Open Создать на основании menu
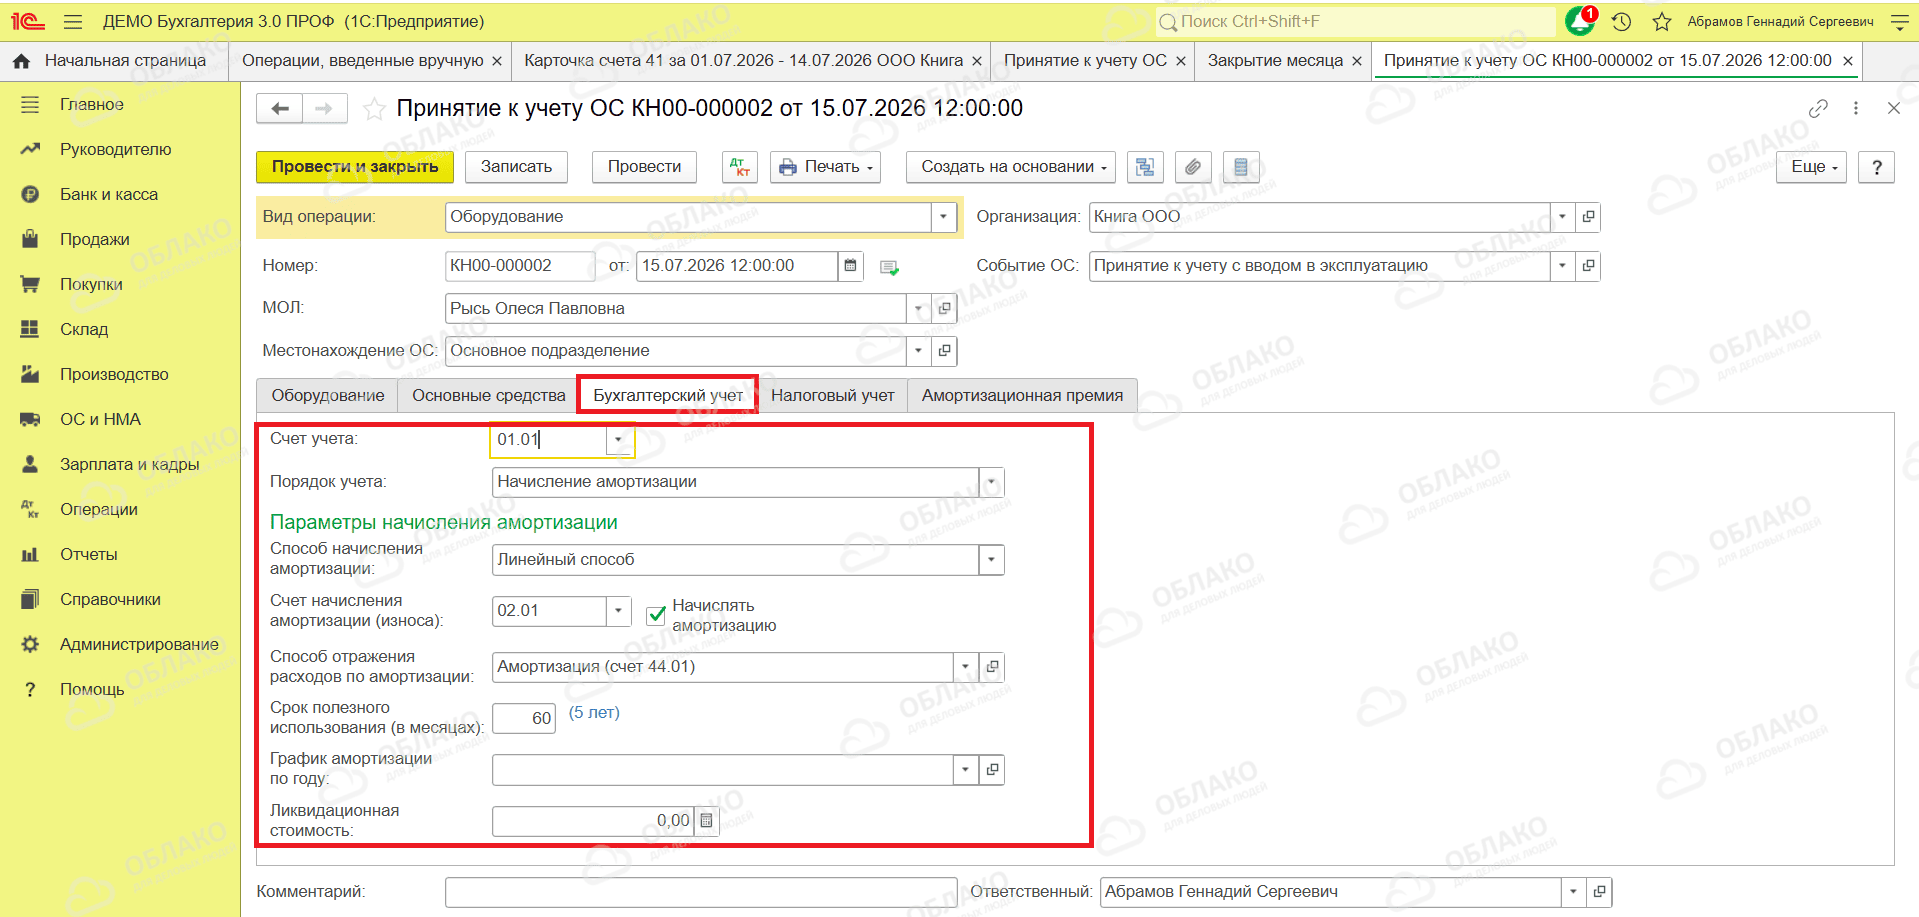 [1011, 167]
